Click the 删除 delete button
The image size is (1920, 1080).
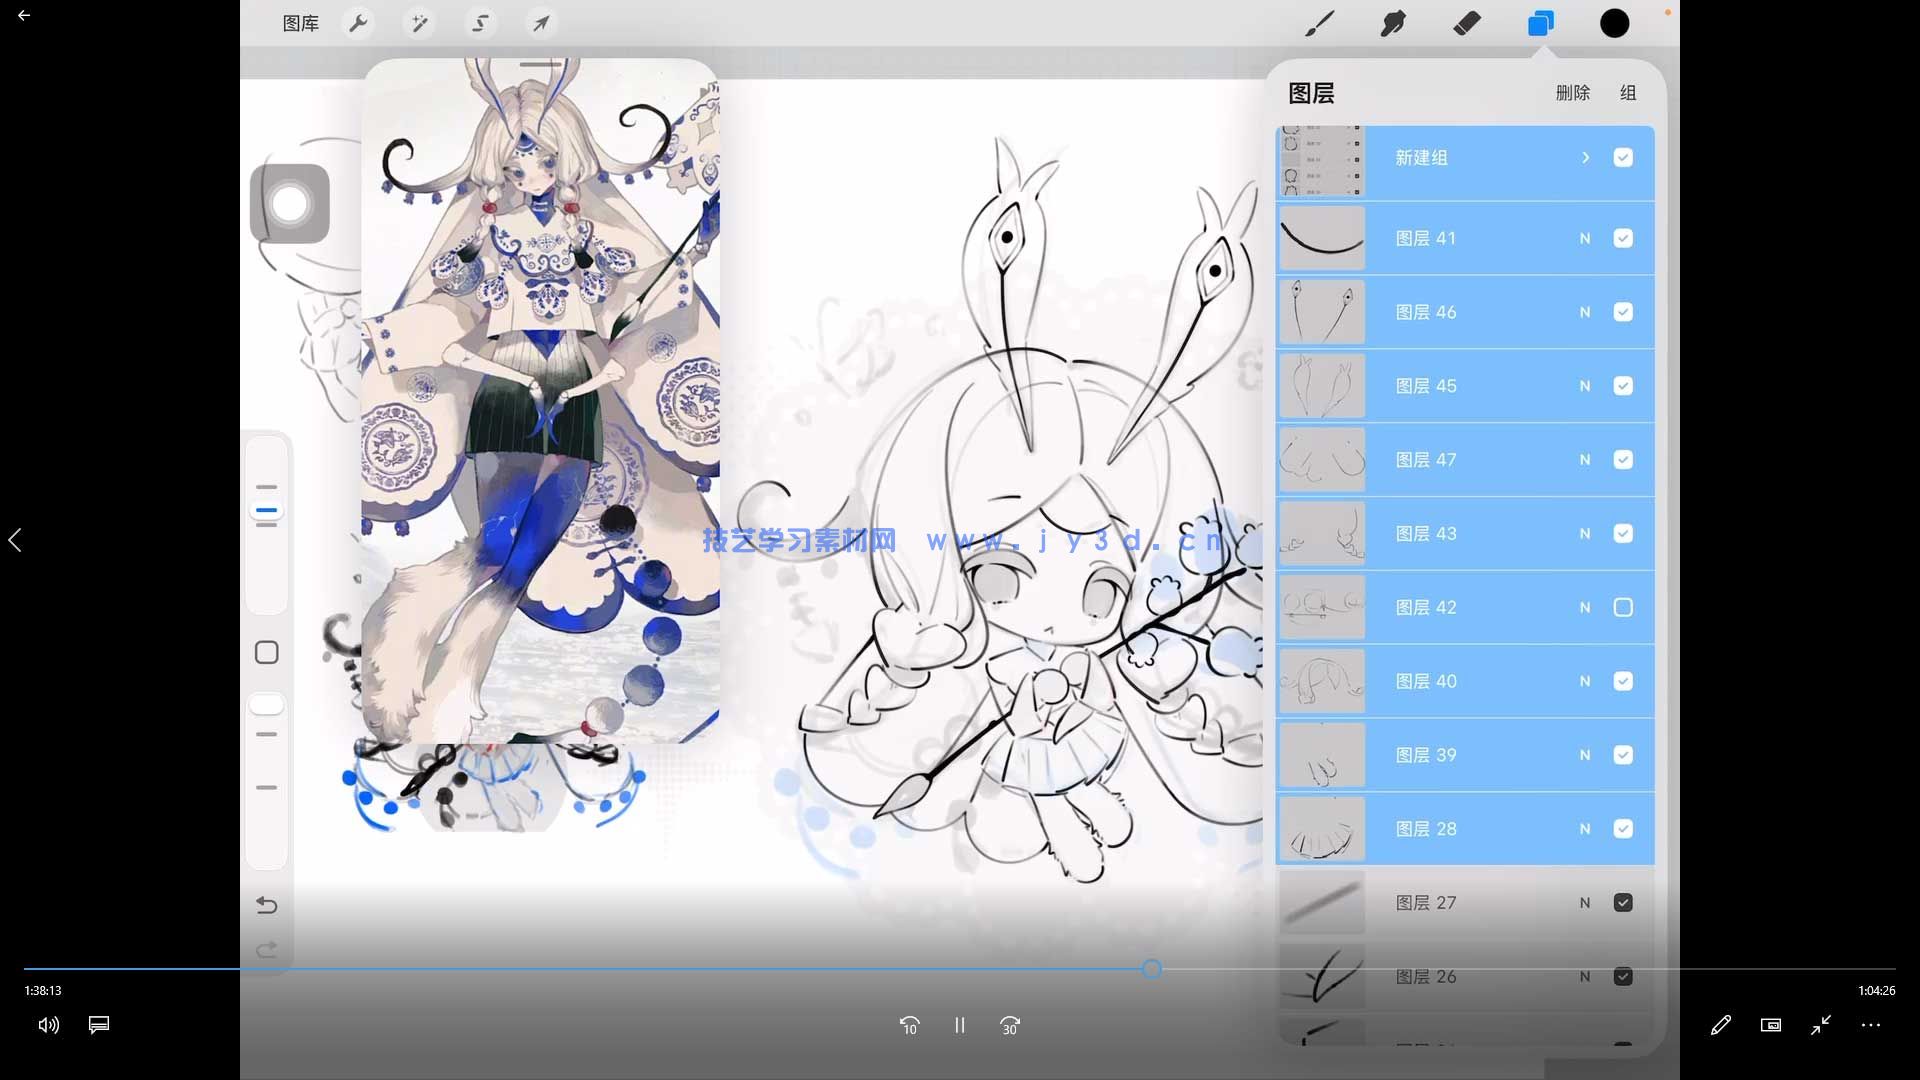(1572, 93)
